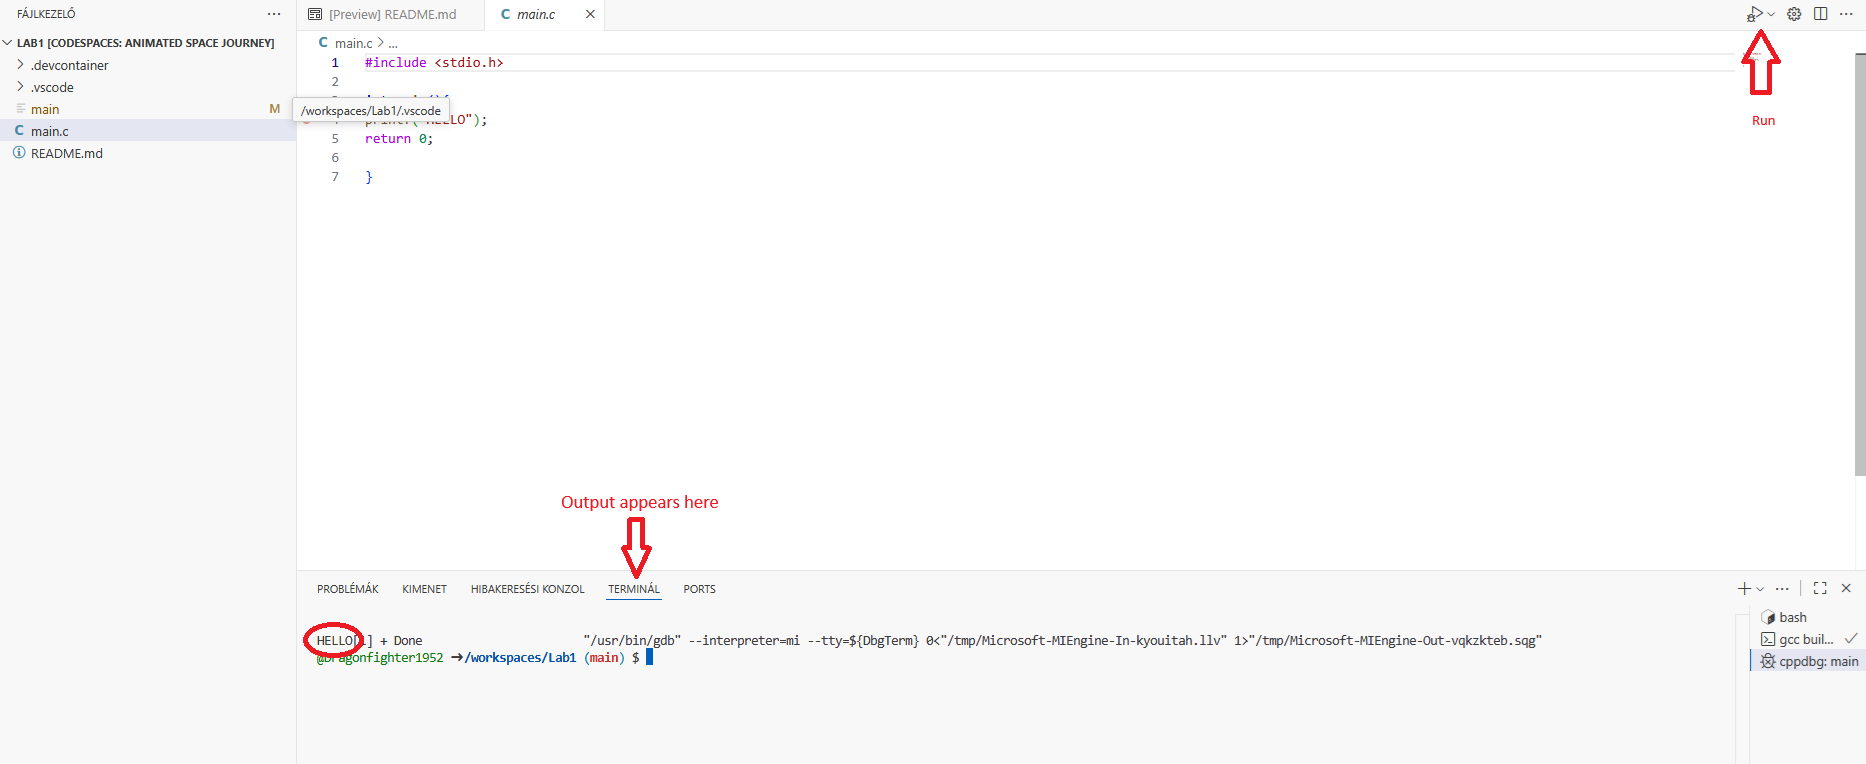Maximize the terminal panel size
1866x764 pixels.
click(1820, 588)
